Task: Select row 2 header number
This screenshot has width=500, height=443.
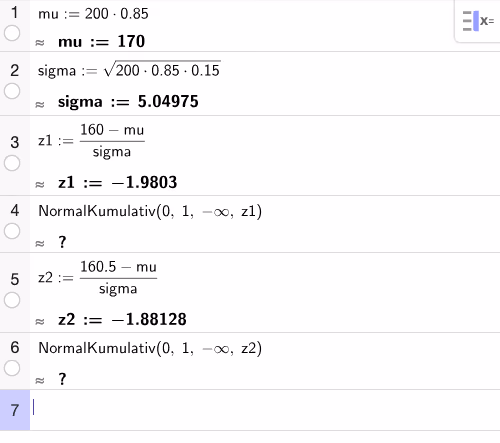Action: (x=14, y=71)
